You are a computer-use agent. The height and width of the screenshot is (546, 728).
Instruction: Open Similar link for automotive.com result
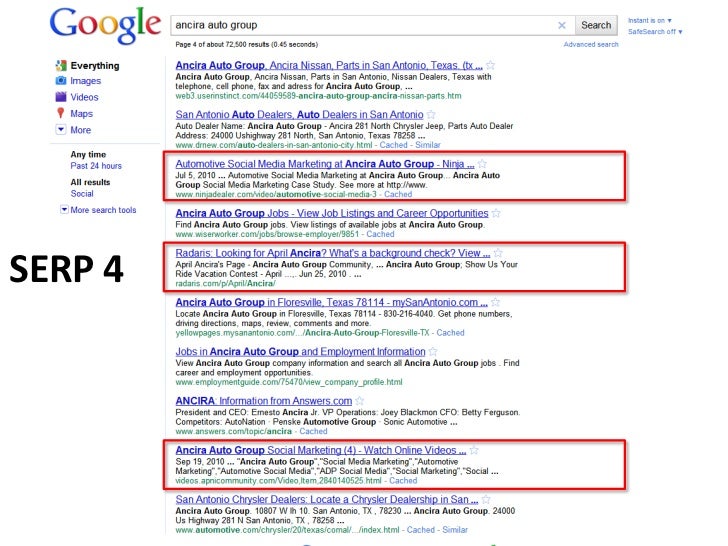coord(455,530)
